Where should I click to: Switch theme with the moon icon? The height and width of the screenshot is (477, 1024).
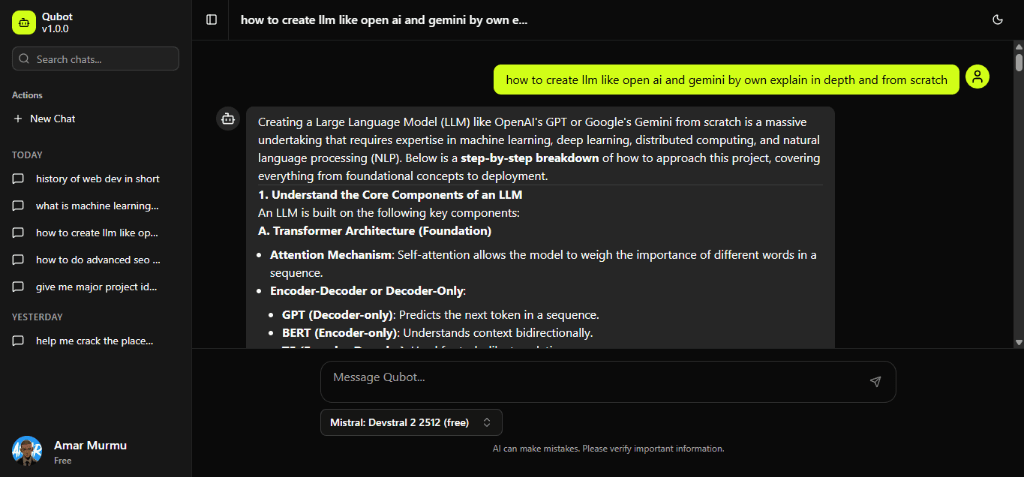997,19
